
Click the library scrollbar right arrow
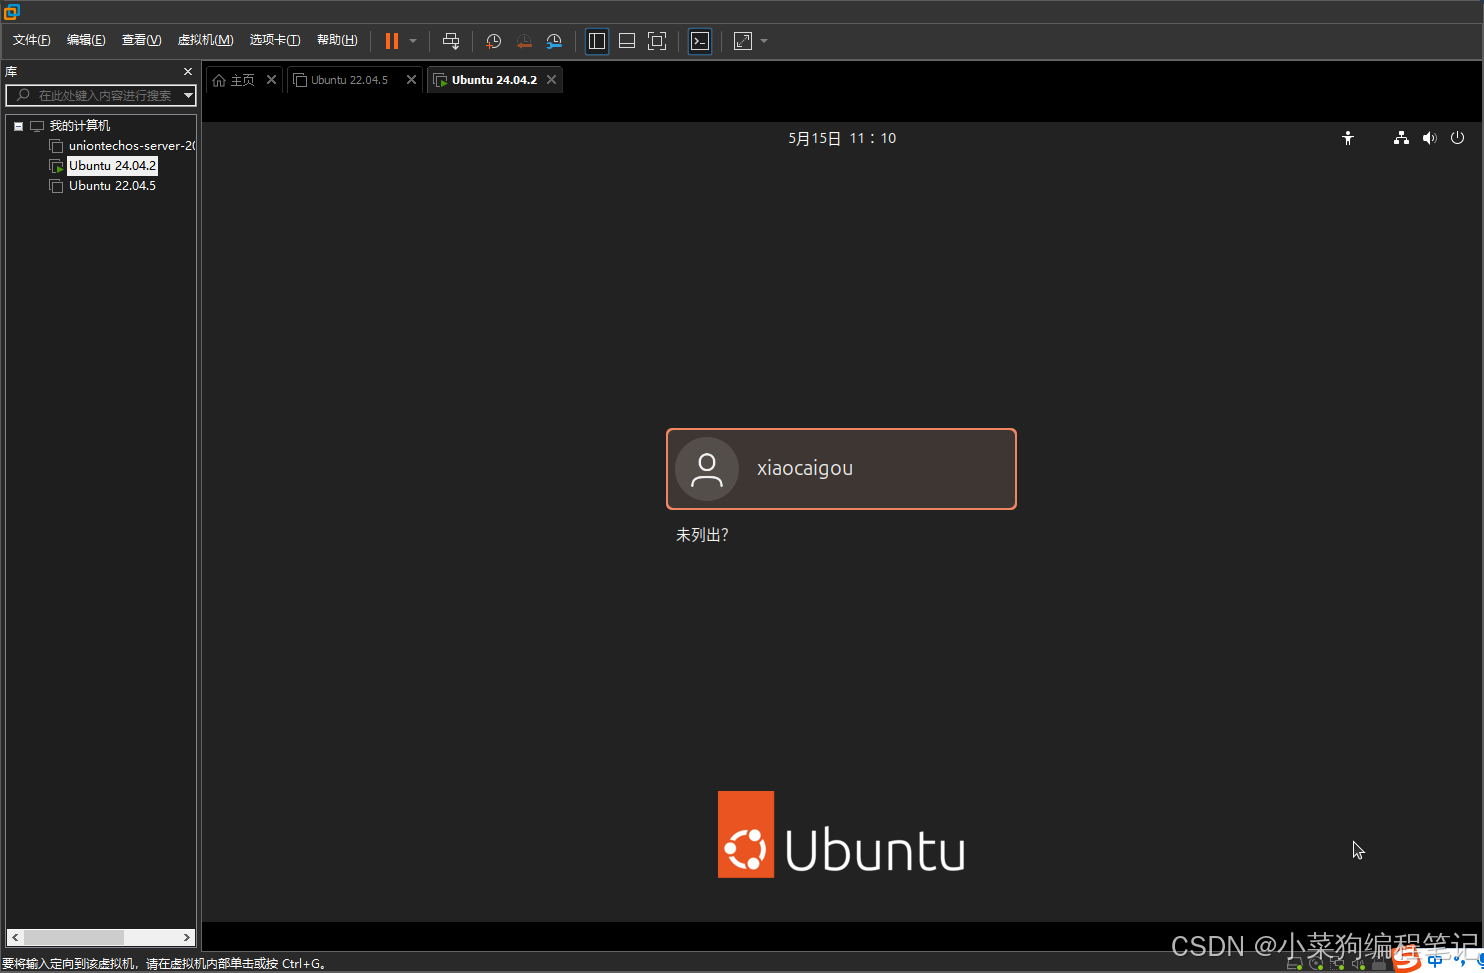pyautogui.click(x=187, y=938)
